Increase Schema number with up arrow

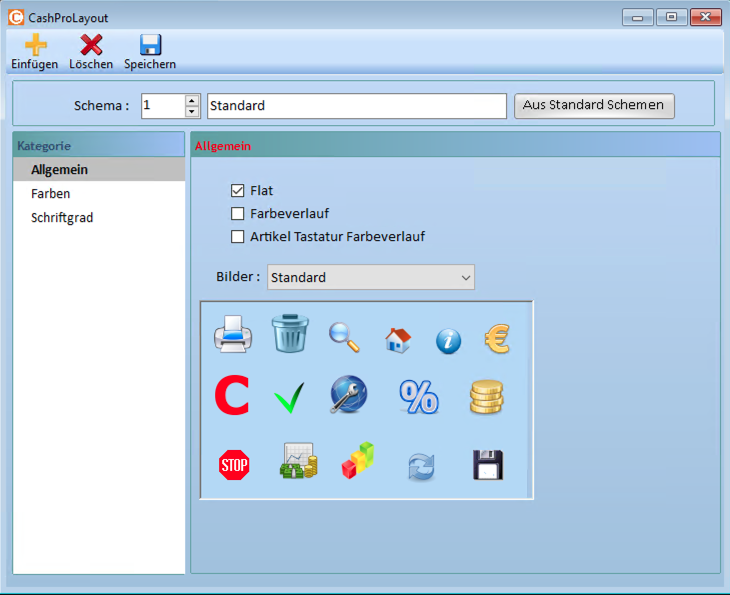[x=192, y=100]
